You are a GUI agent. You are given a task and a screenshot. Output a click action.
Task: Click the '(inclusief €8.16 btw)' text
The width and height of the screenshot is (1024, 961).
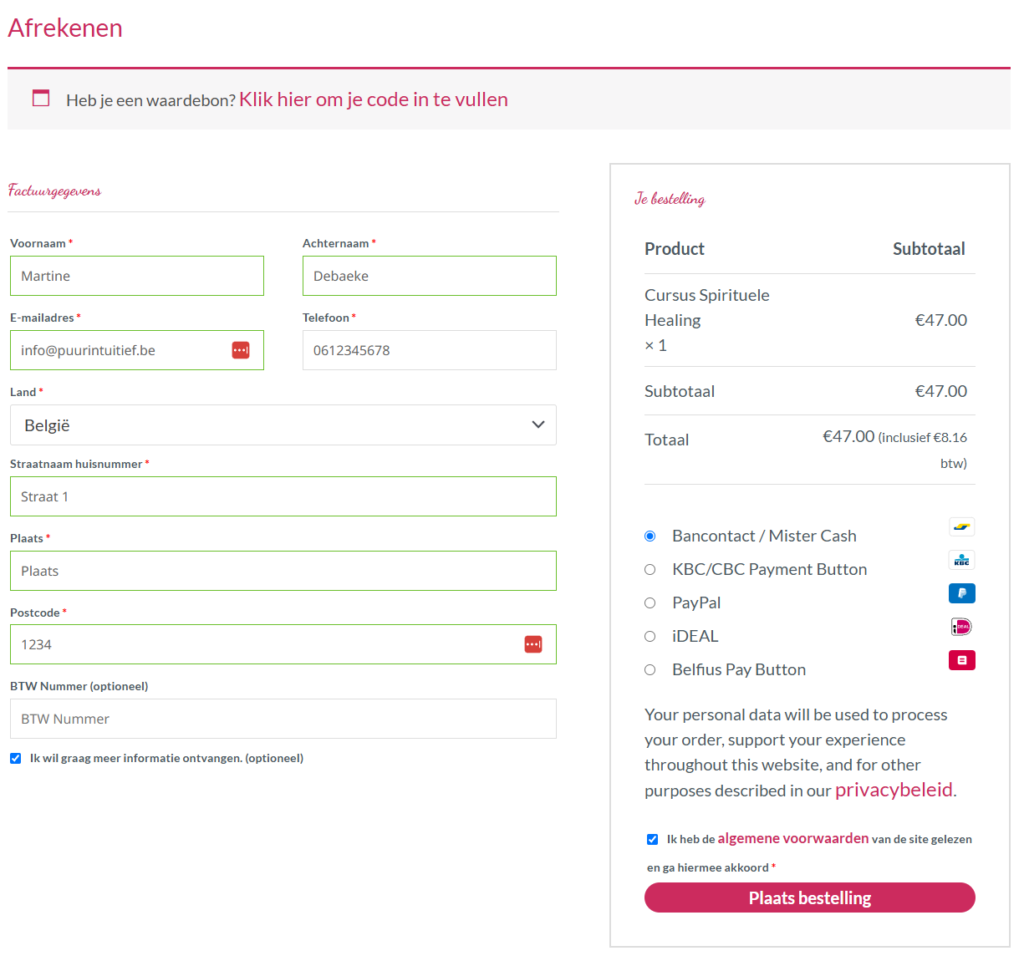click(923, 450)
